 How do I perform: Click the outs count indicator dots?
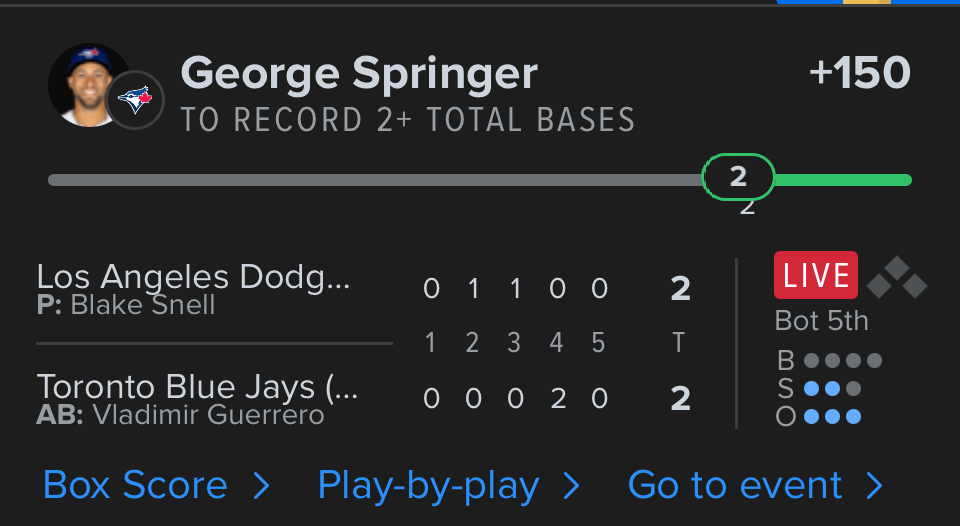pos(832,416)
